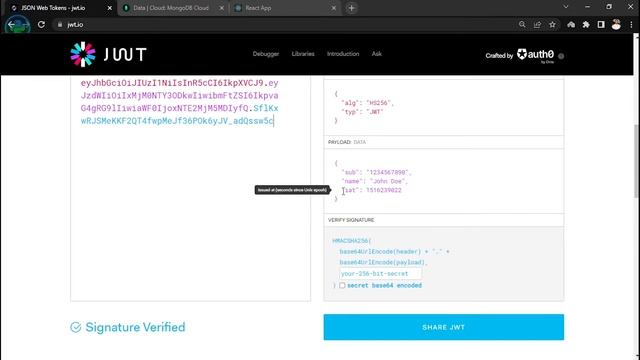The image size is (640, 360).
Task: Bookmark this page with the star icon
Action: (x=552, y=24)
